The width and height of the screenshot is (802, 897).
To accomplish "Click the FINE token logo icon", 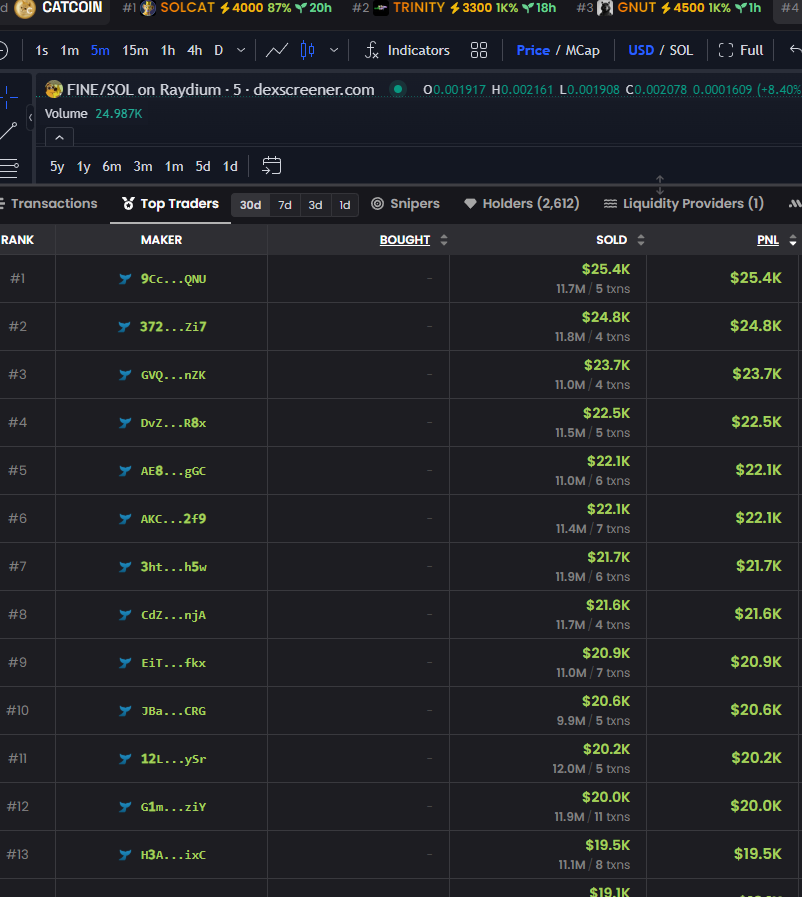I will tap(54, 89).
